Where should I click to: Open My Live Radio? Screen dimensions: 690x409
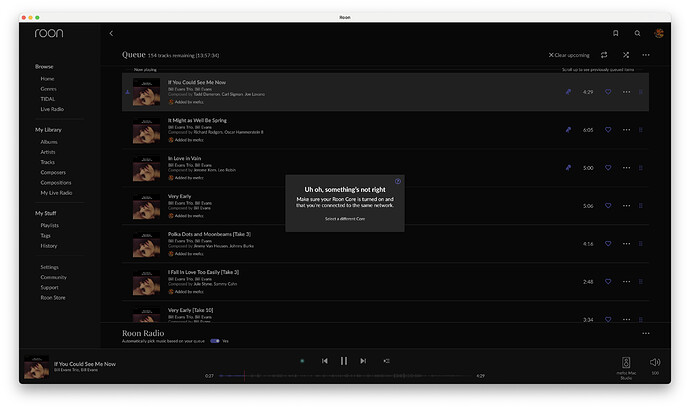56,193
